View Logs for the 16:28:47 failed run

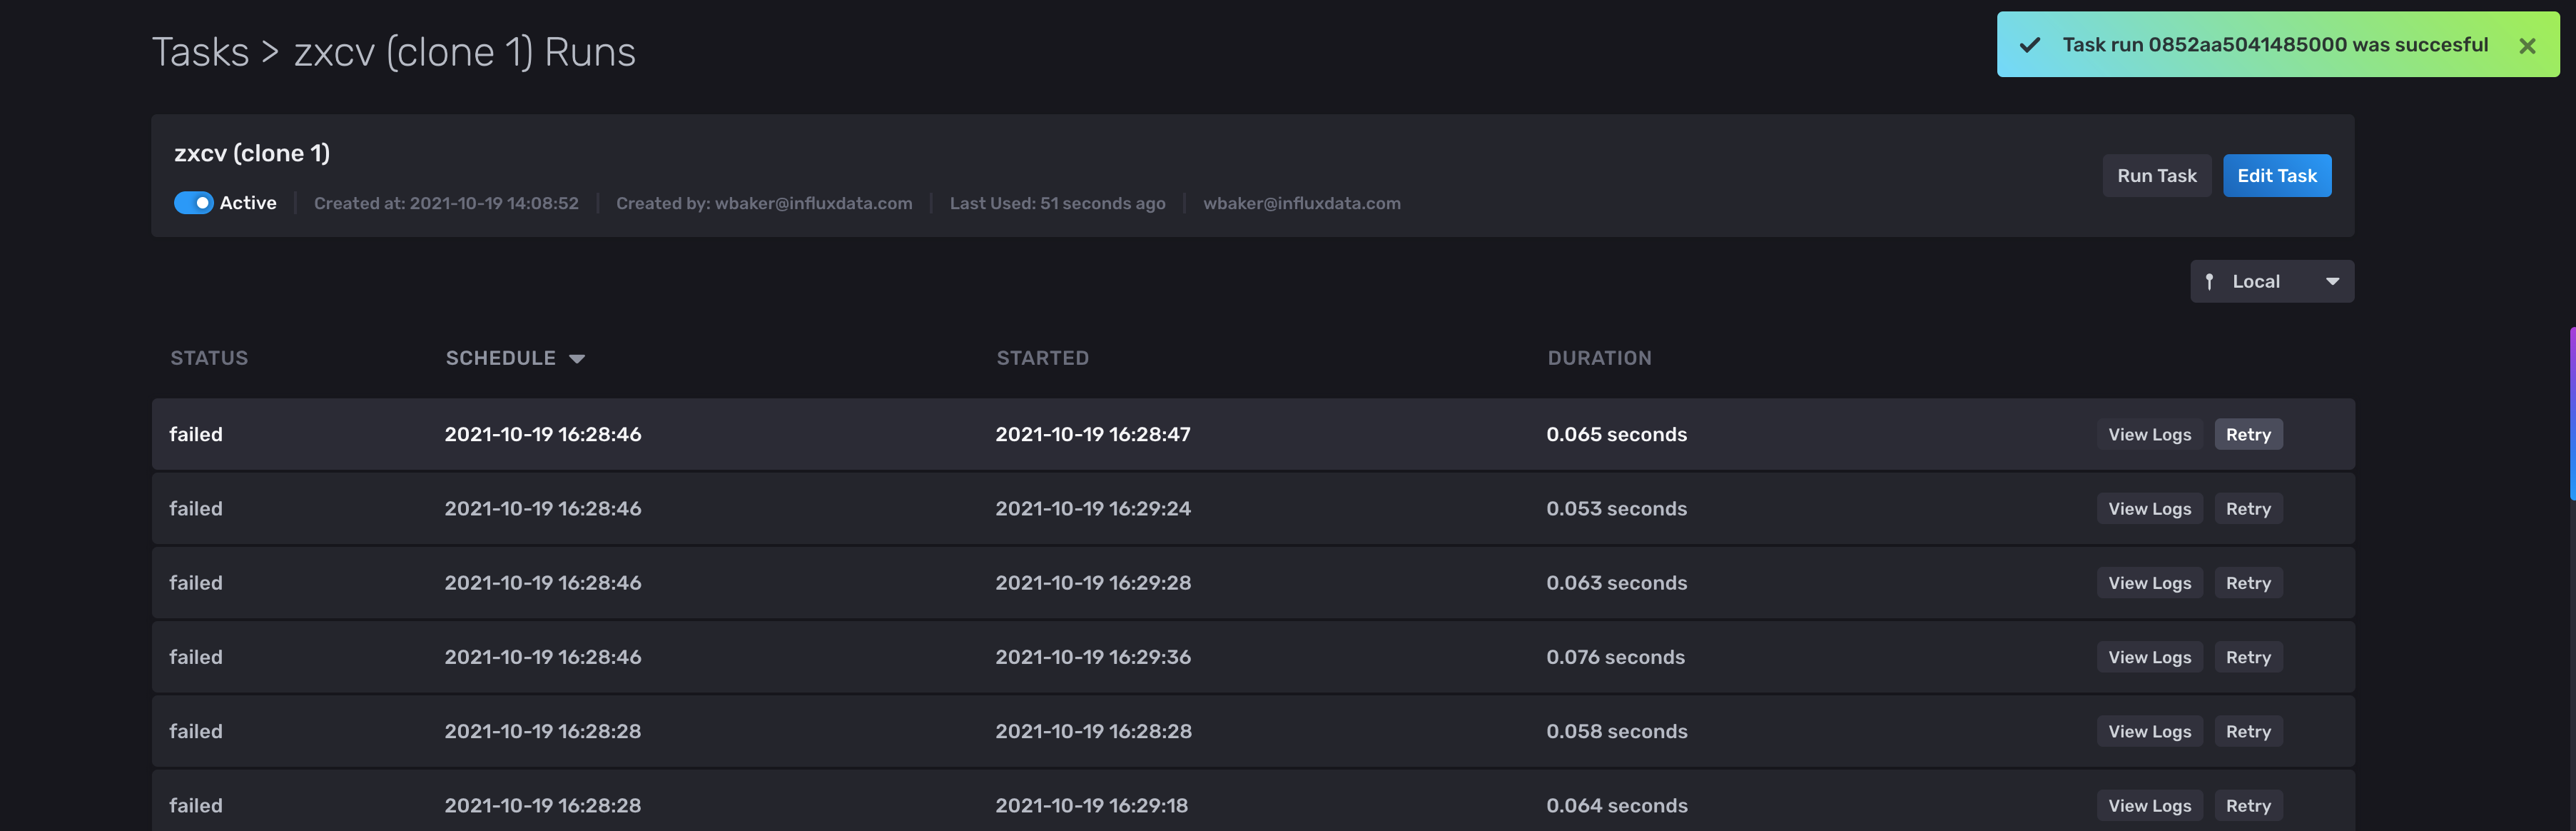click(2149, 434)
